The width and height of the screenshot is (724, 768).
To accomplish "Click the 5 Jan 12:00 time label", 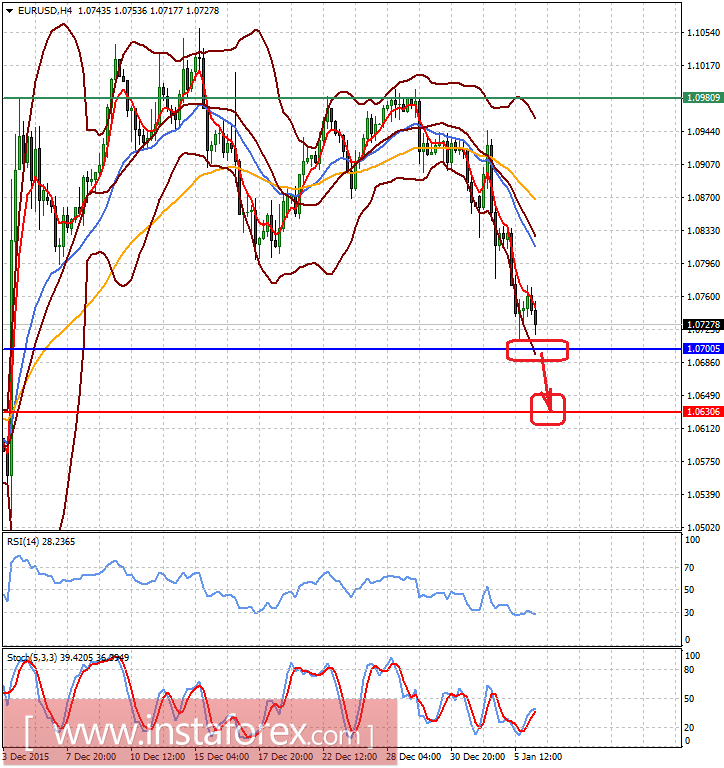I will [x=538, y=757].
